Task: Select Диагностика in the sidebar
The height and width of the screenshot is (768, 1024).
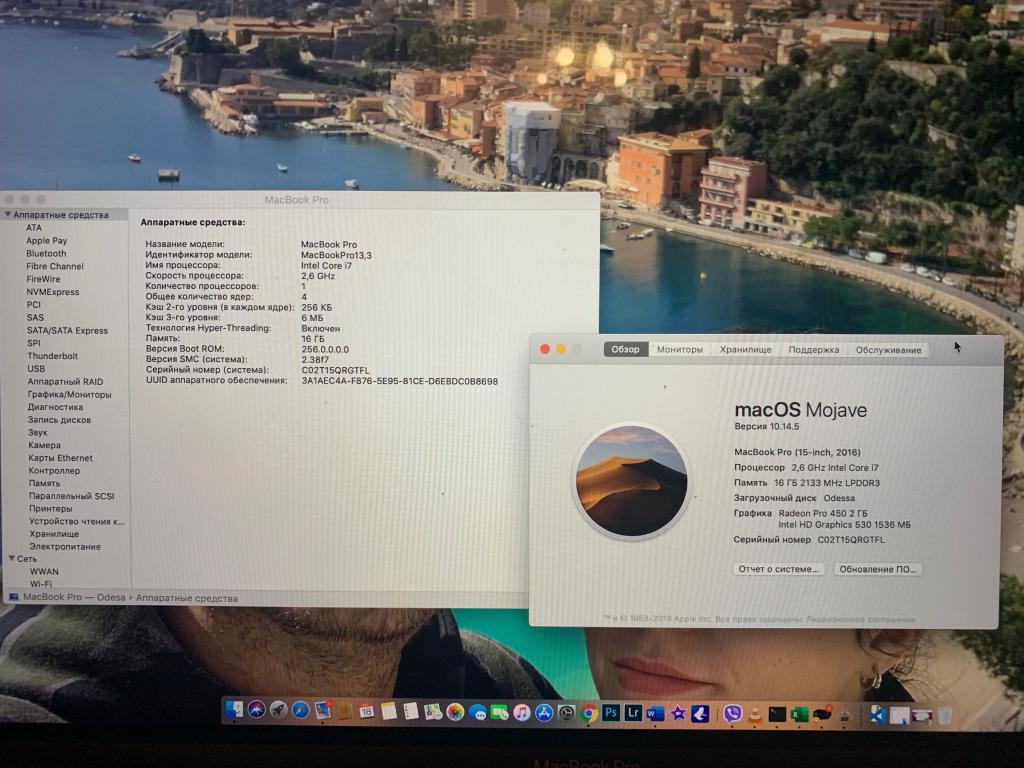Action: (56, 407)
